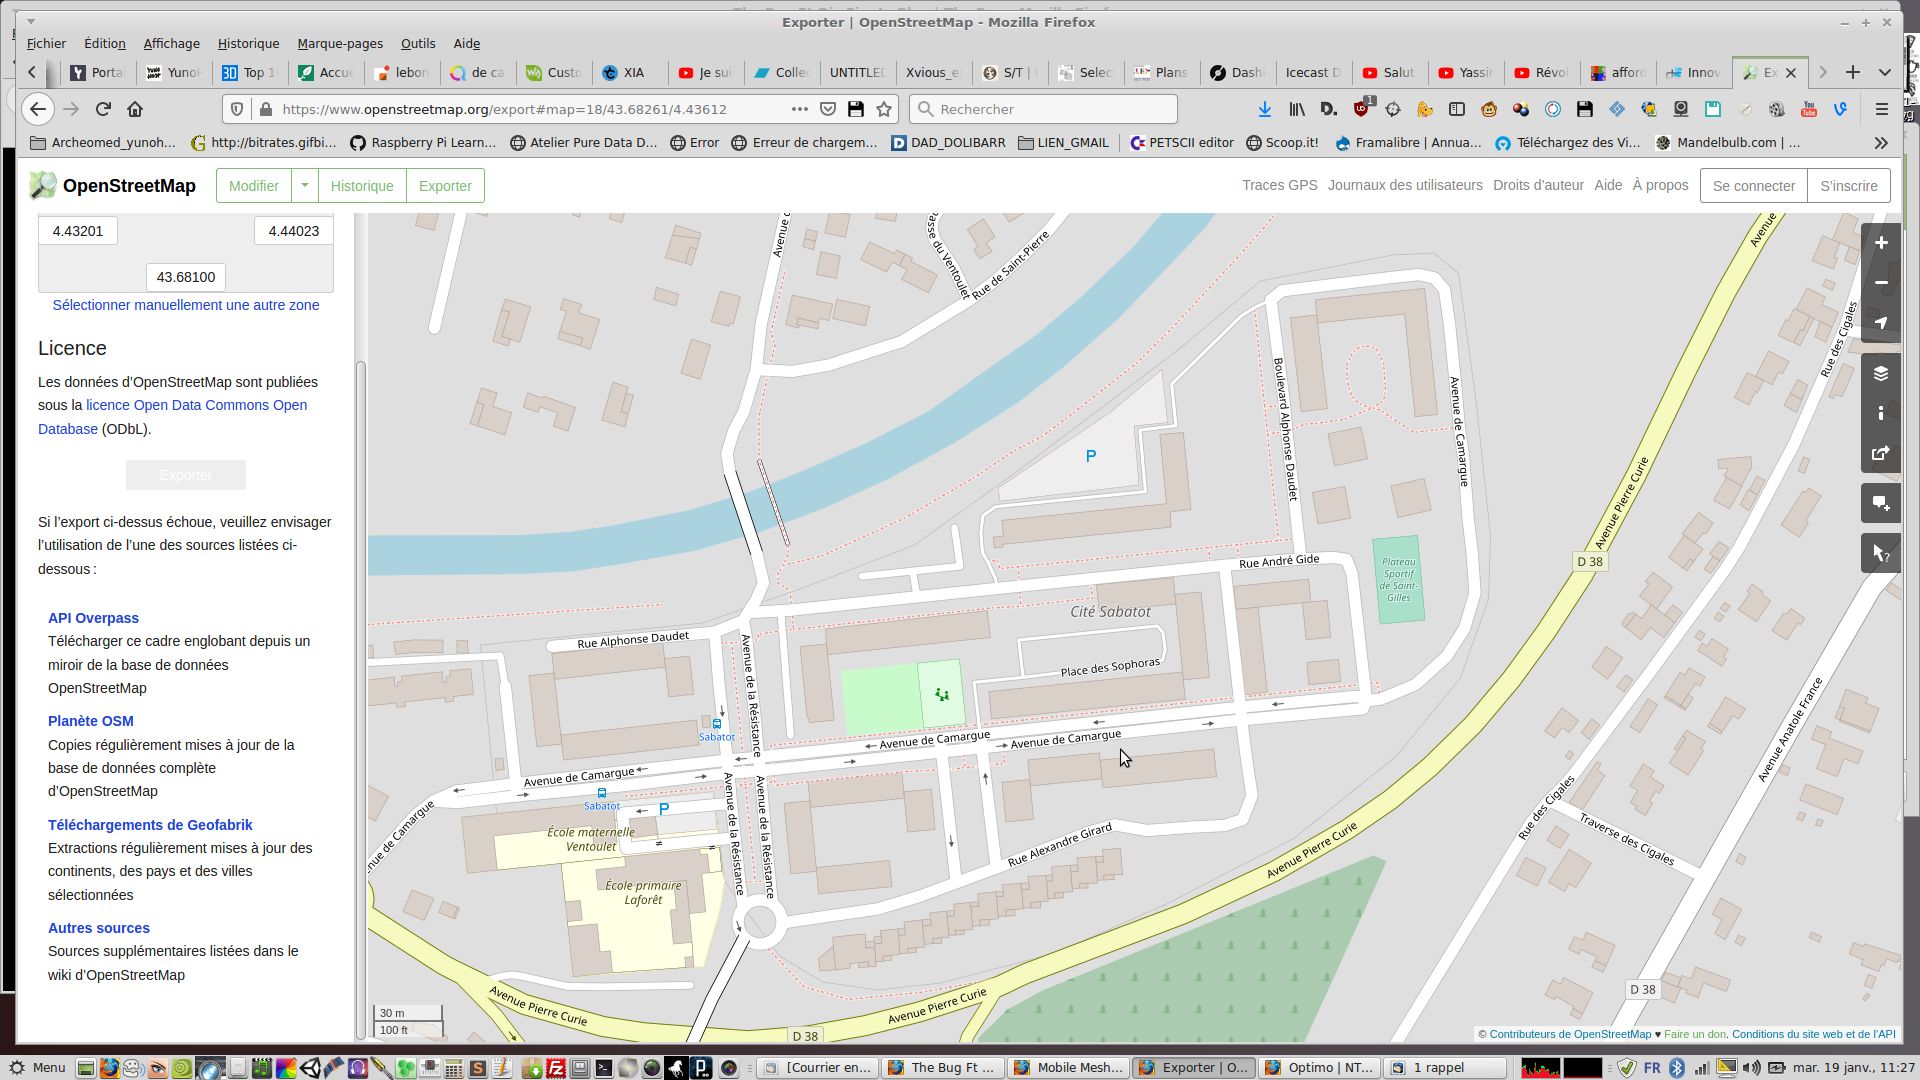
Task: Show more bookmarks toolbar items chevron
Action: click(x=1881, y=143)
